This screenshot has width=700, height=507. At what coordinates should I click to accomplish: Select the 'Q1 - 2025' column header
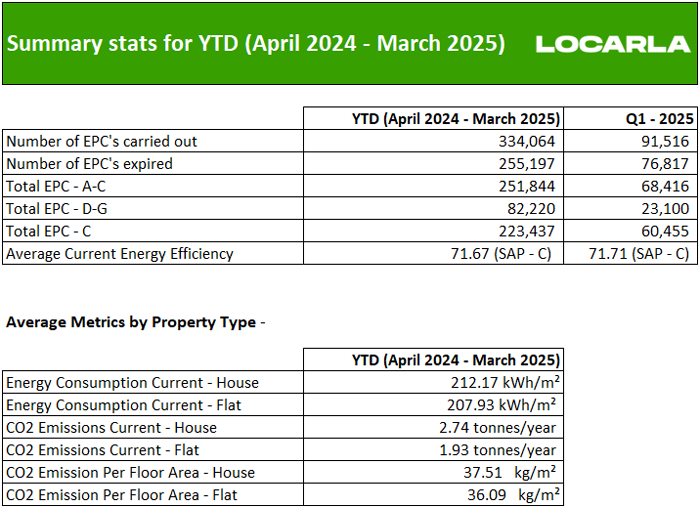tap(660, 119)
